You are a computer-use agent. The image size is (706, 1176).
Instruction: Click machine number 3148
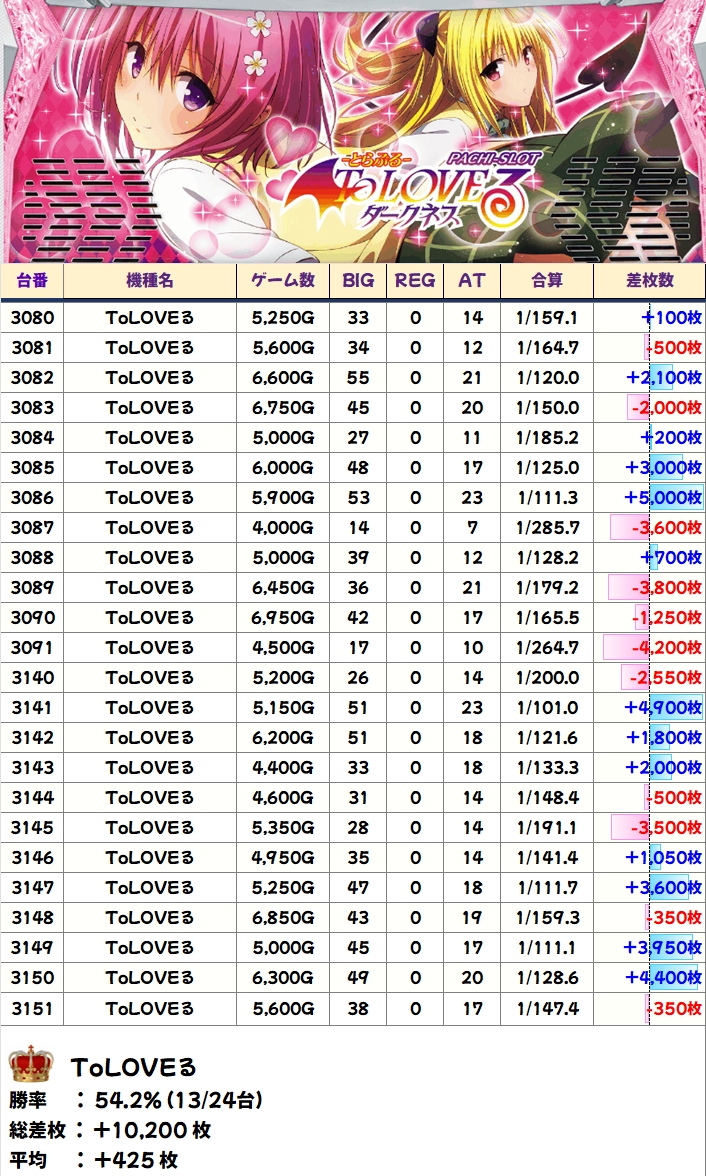[x=32, y=918]
